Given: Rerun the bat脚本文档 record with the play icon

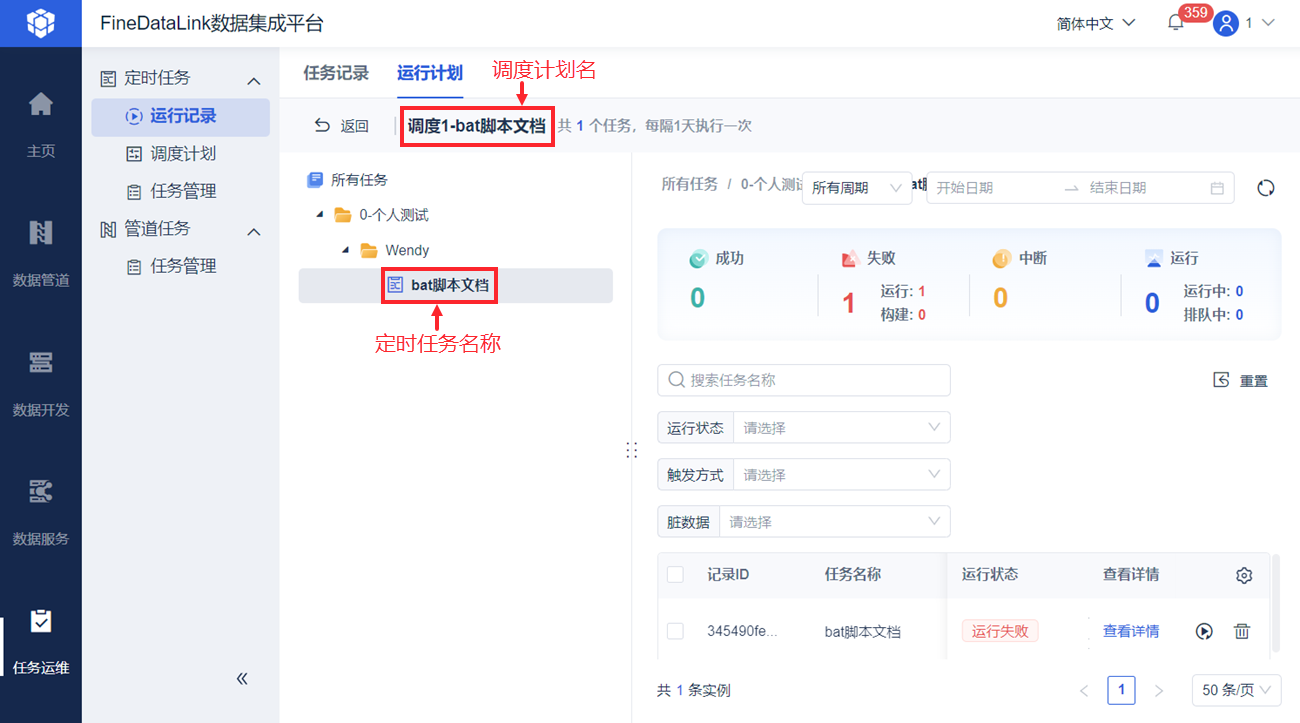Looking at the screenshot, I should tap(1204, 631).
